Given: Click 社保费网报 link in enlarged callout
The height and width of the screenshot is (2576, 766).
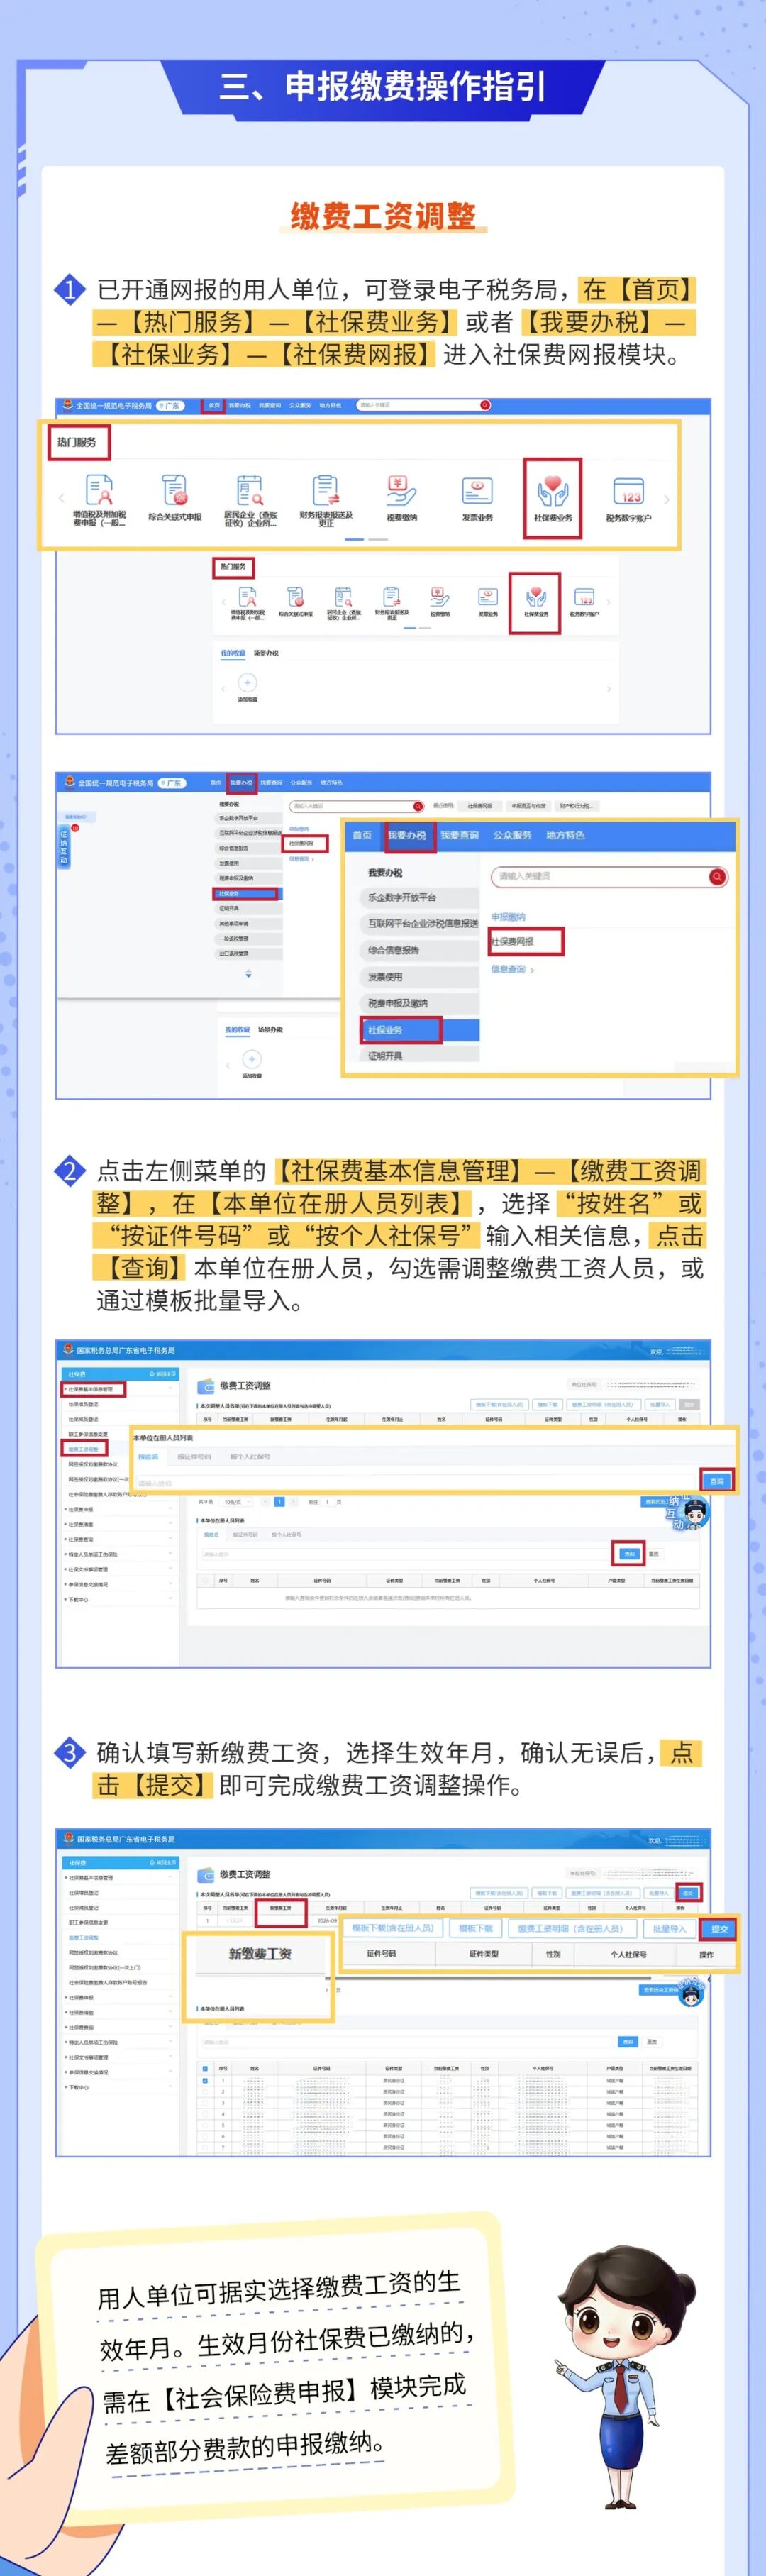Looking at the screenshot, I should click(512, 941).
